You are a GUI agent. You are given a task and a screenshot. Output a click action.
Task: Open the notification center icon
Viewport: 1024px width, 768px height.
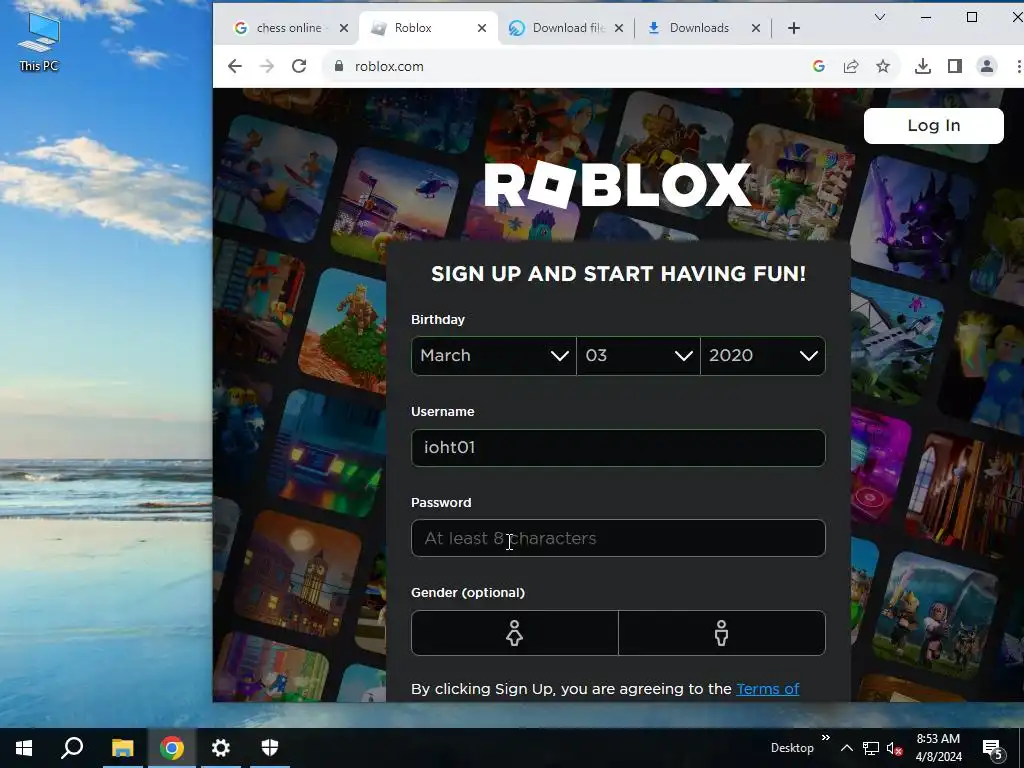993,749
